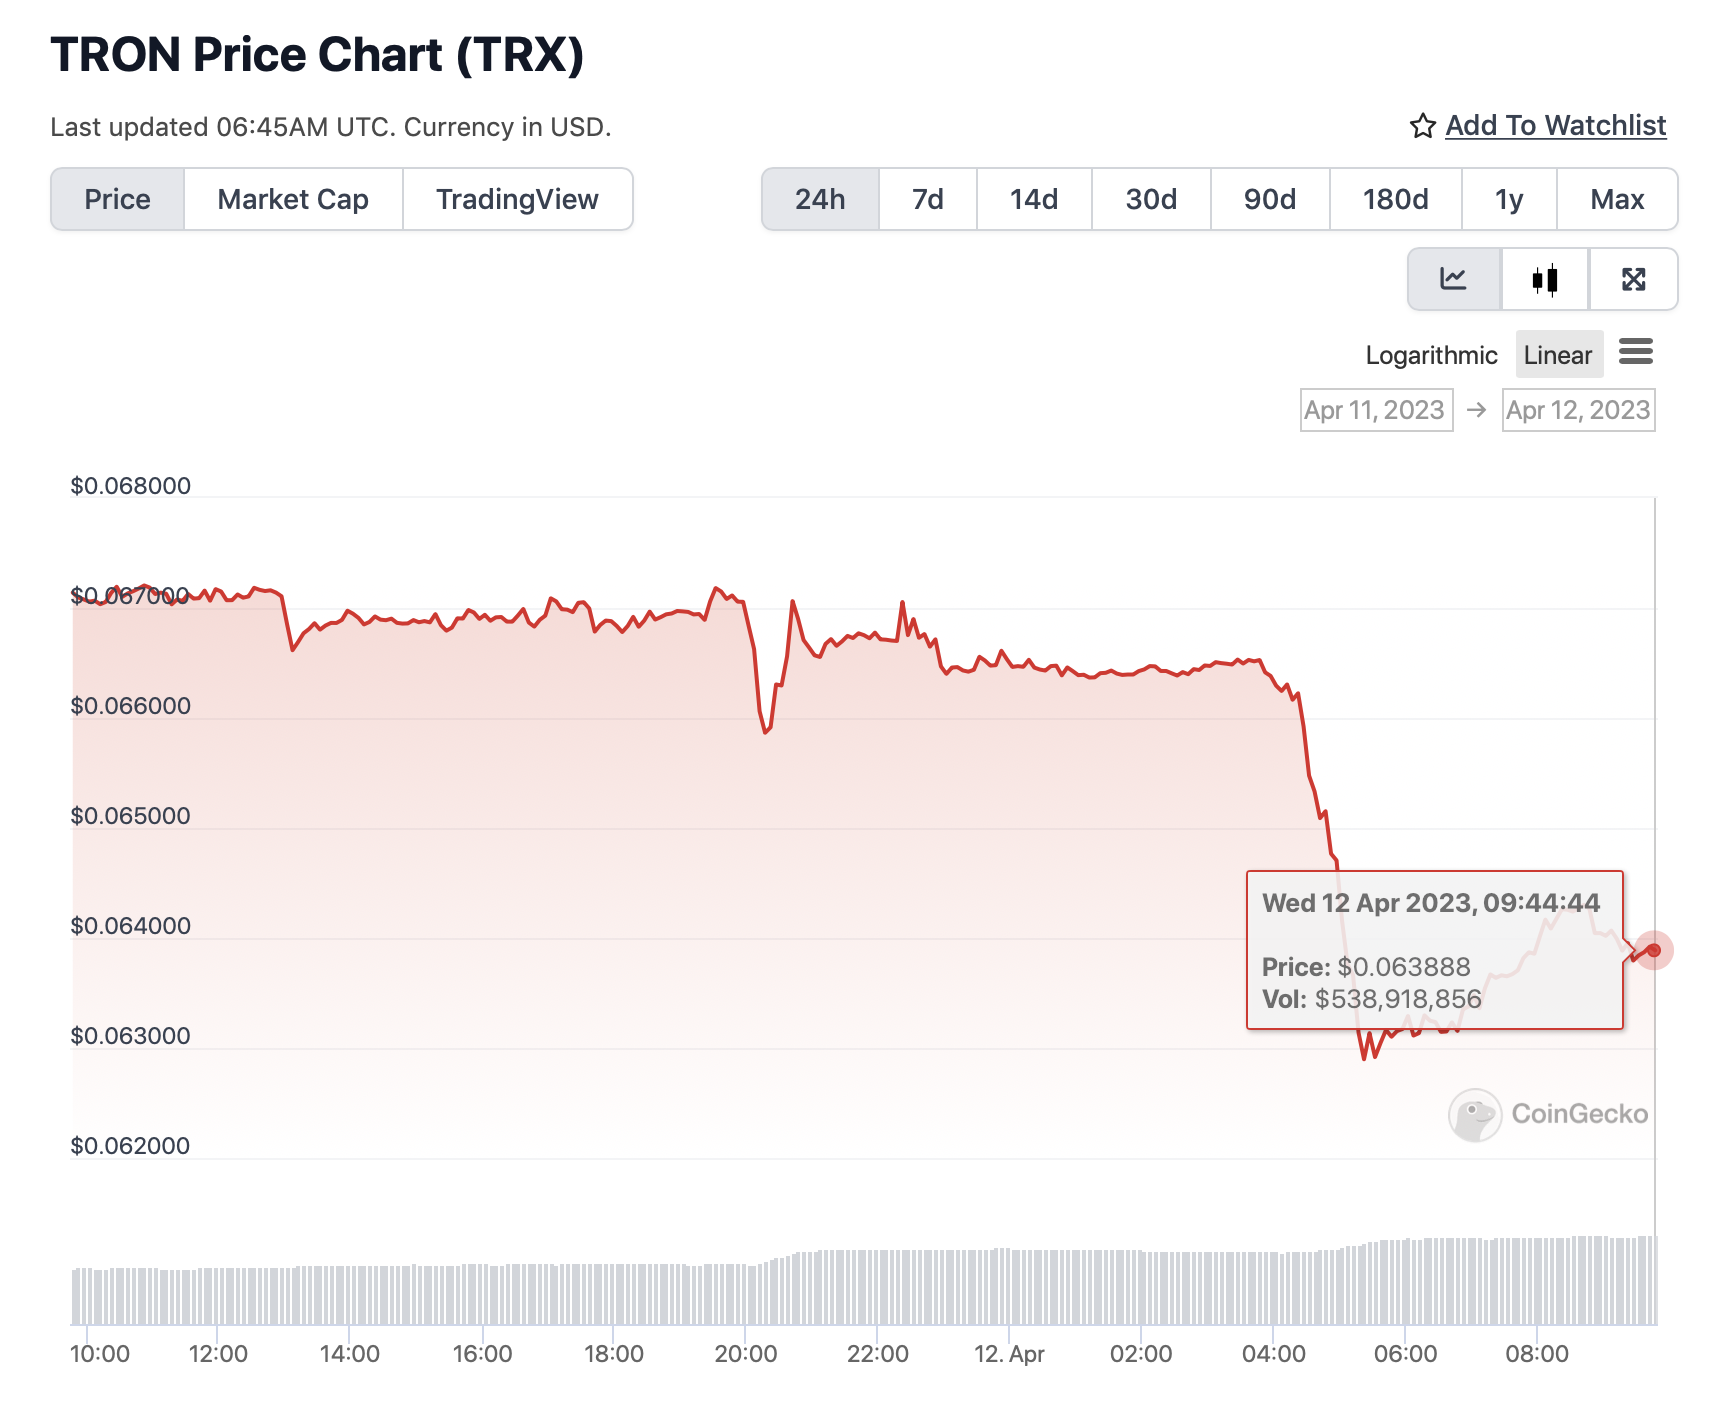
Task: Click the red price point marker
Action: click(x=1653, y=950)
